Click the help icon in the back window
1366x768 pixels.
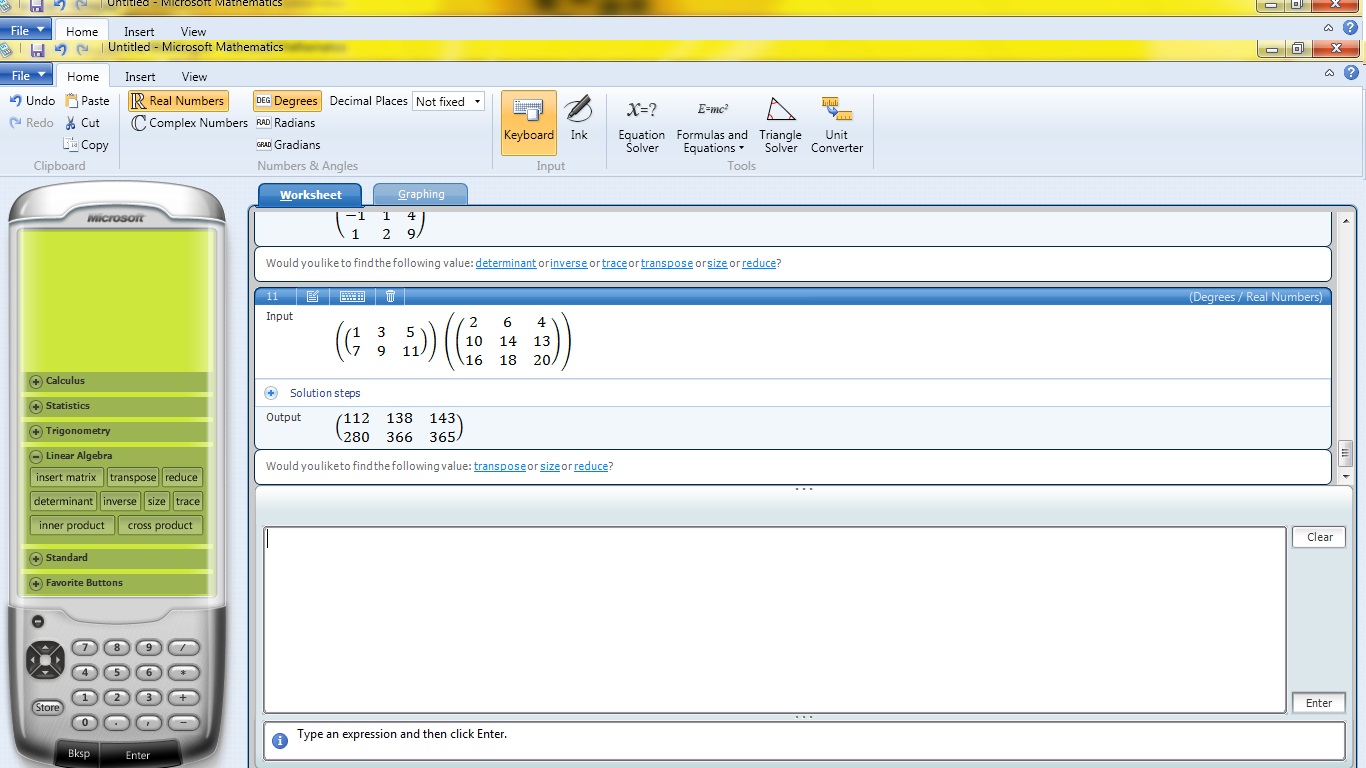(x=1350, y=28)
